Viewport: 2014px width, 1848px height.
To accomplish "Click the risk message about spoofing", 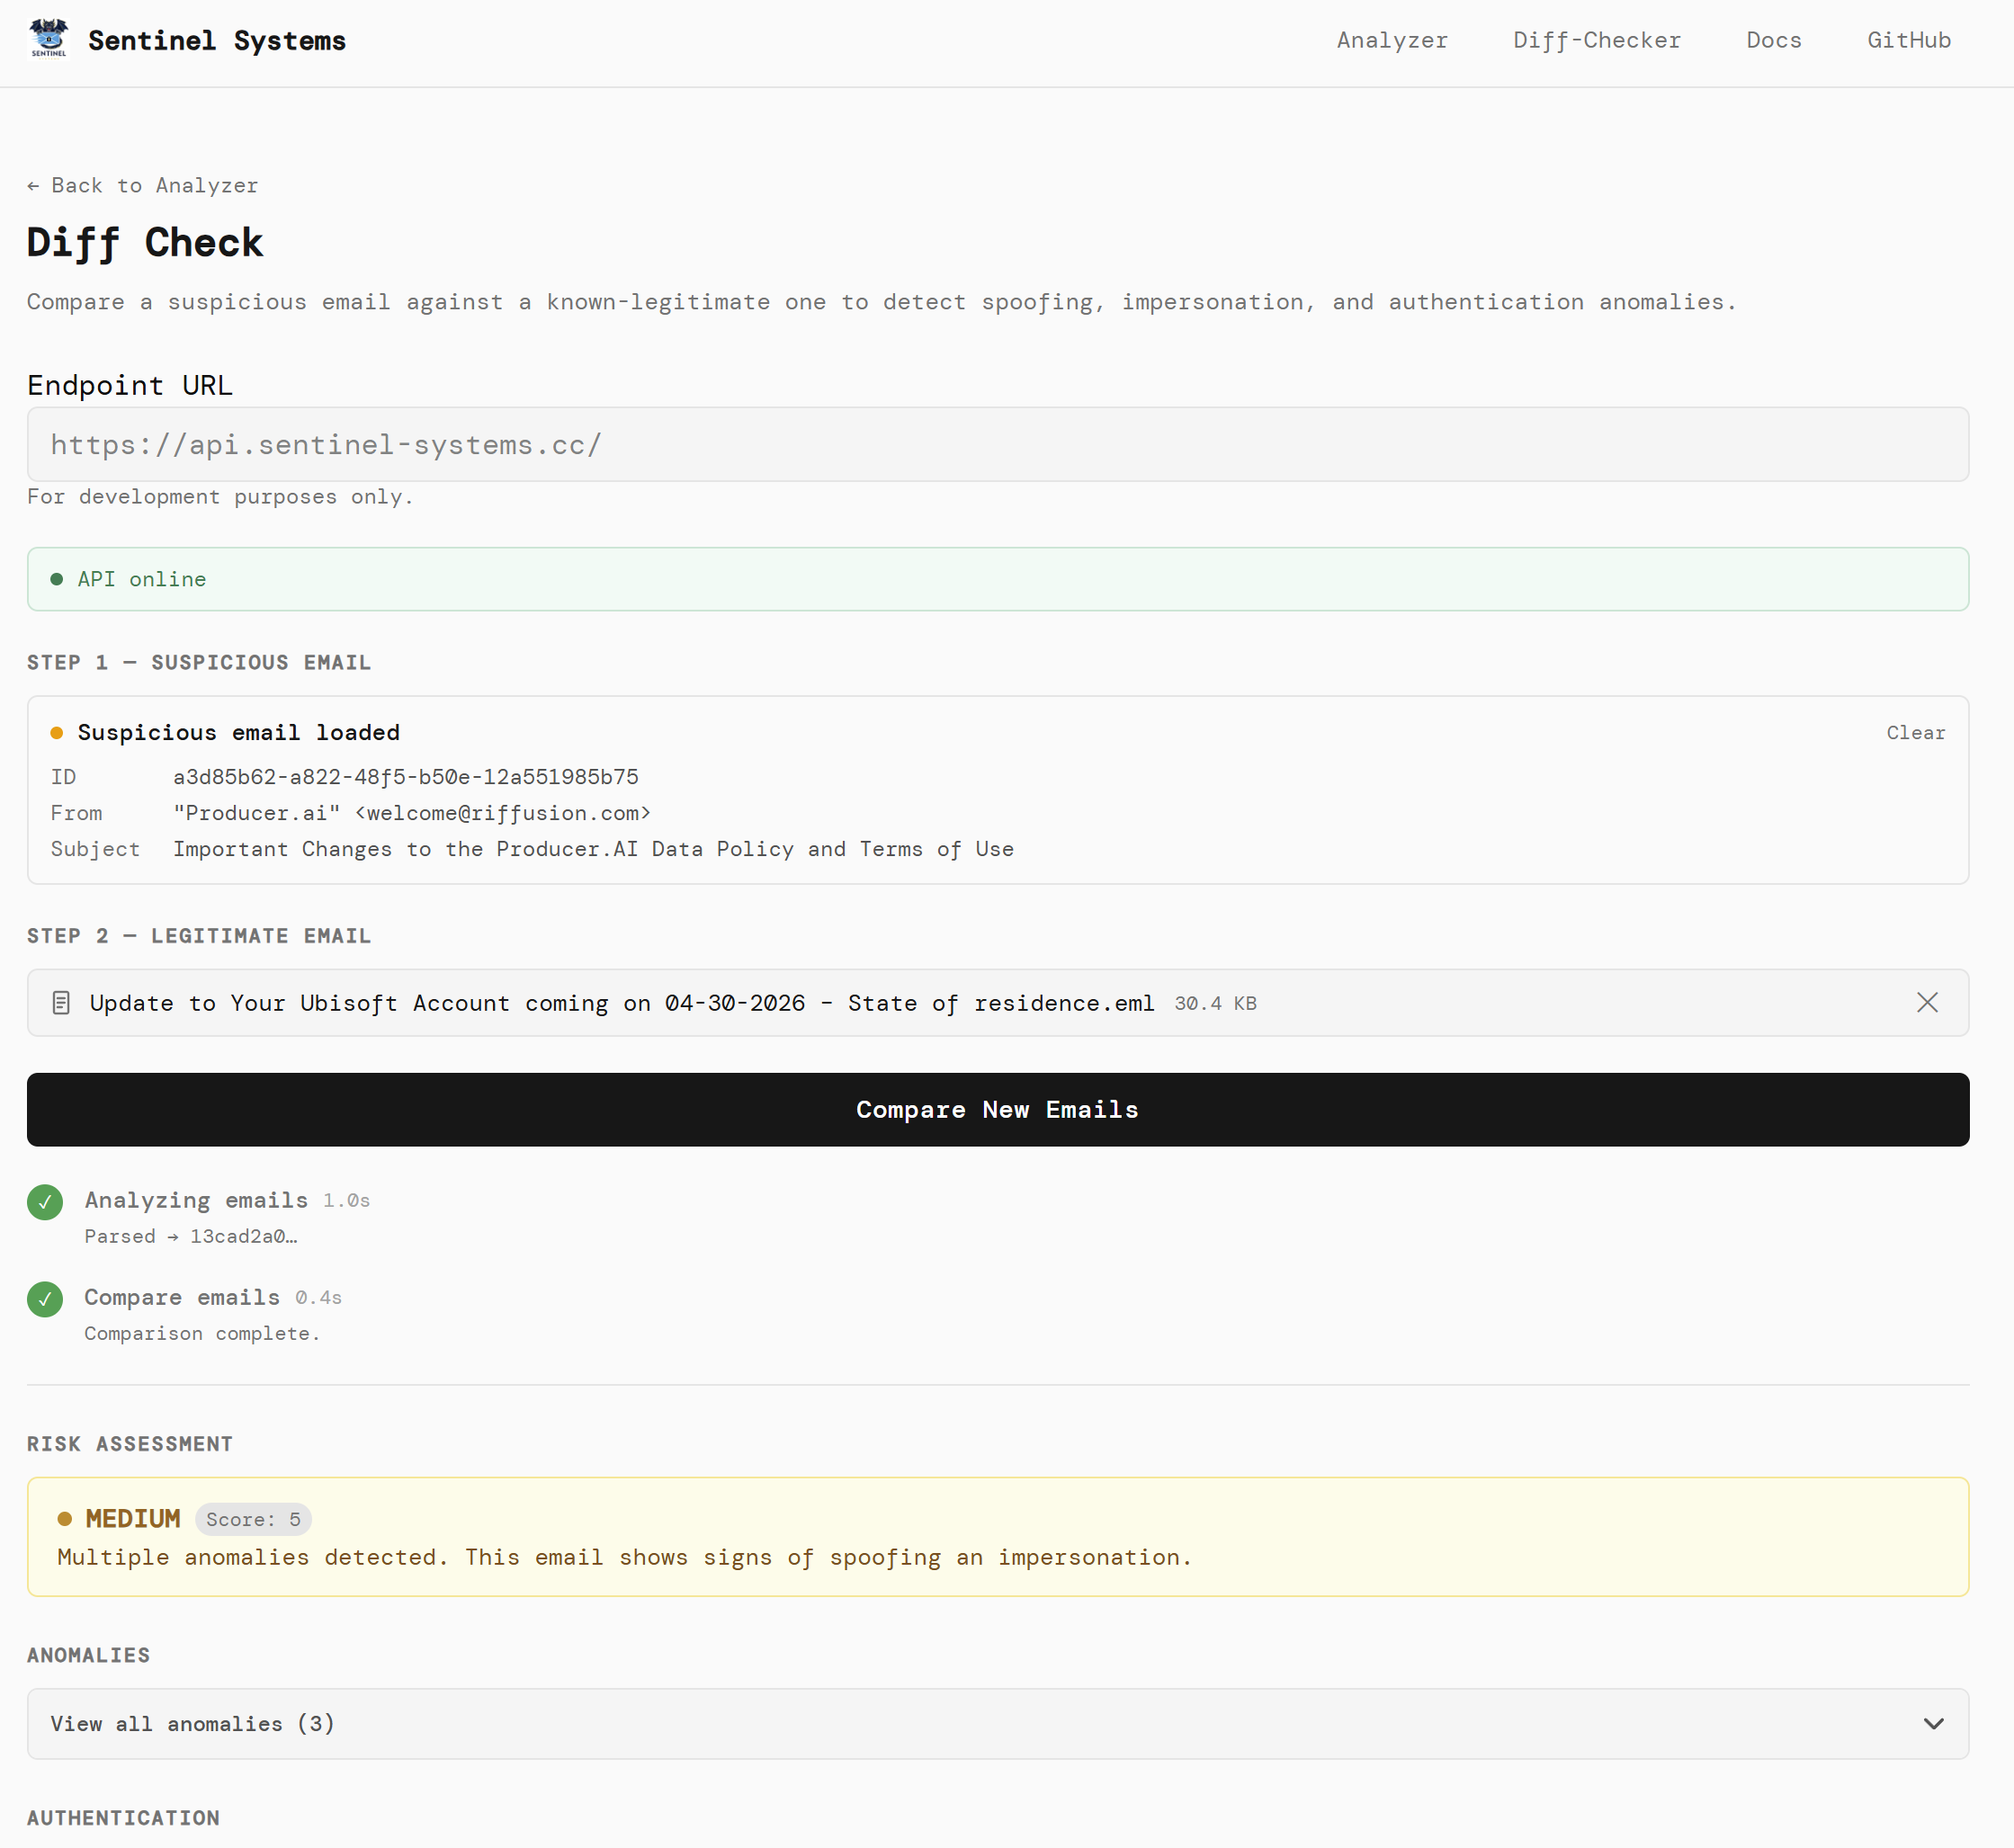I will (x=624, y=1557).
